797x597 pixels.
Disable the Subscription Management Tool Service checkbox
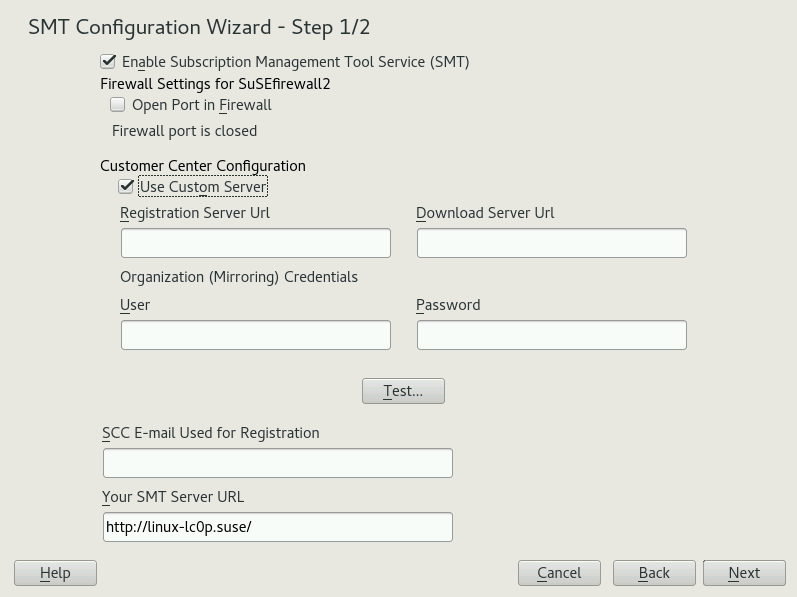pyautogui.click(x=109, y=62)
